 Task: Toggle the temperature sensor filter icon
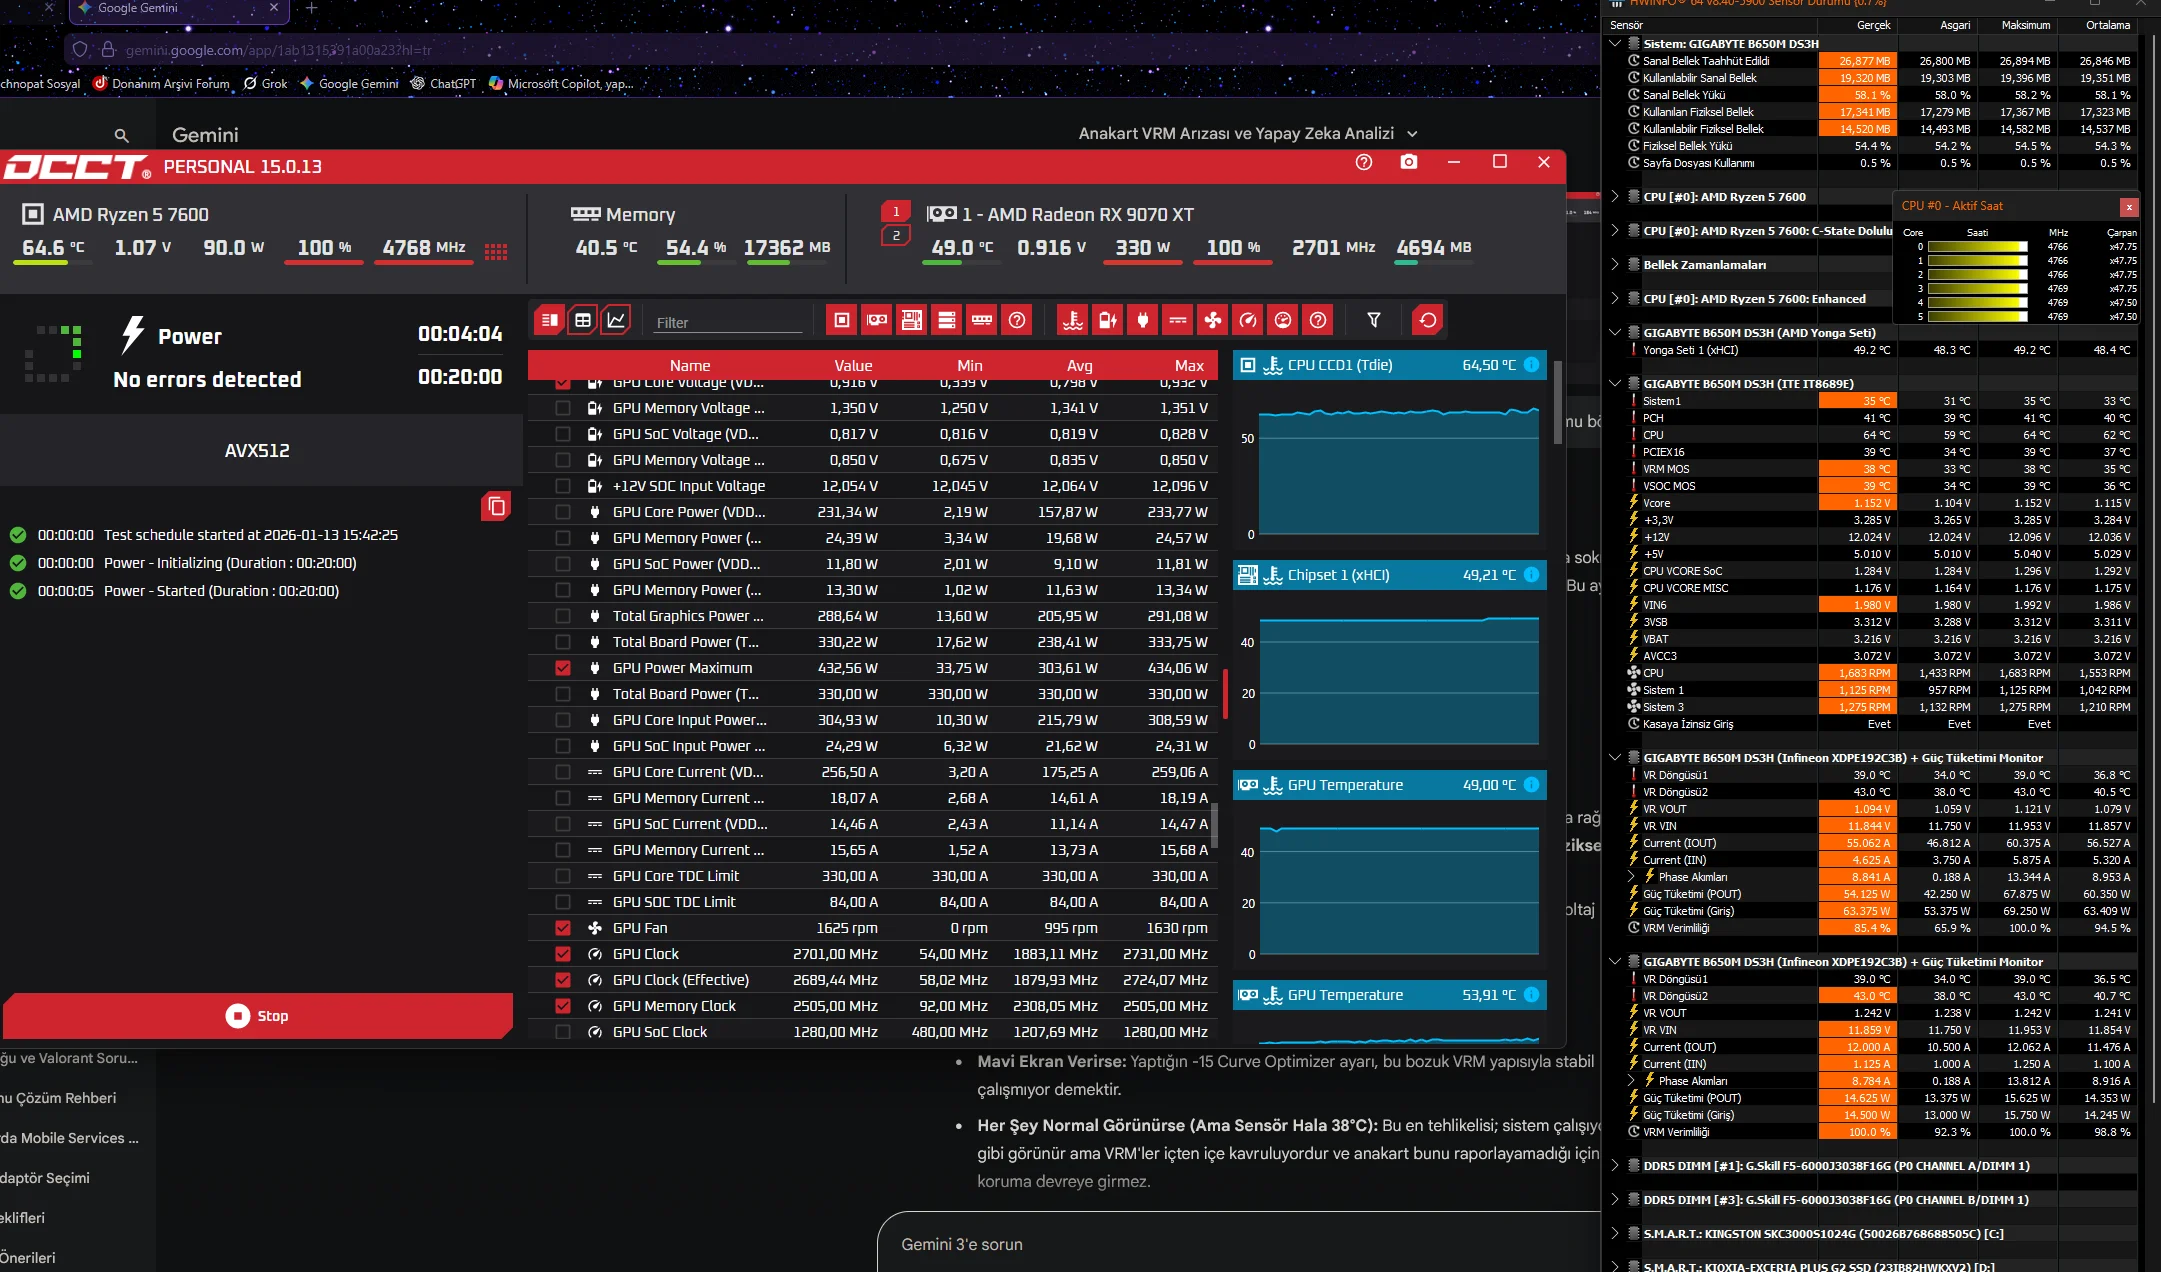[1073, 320]
